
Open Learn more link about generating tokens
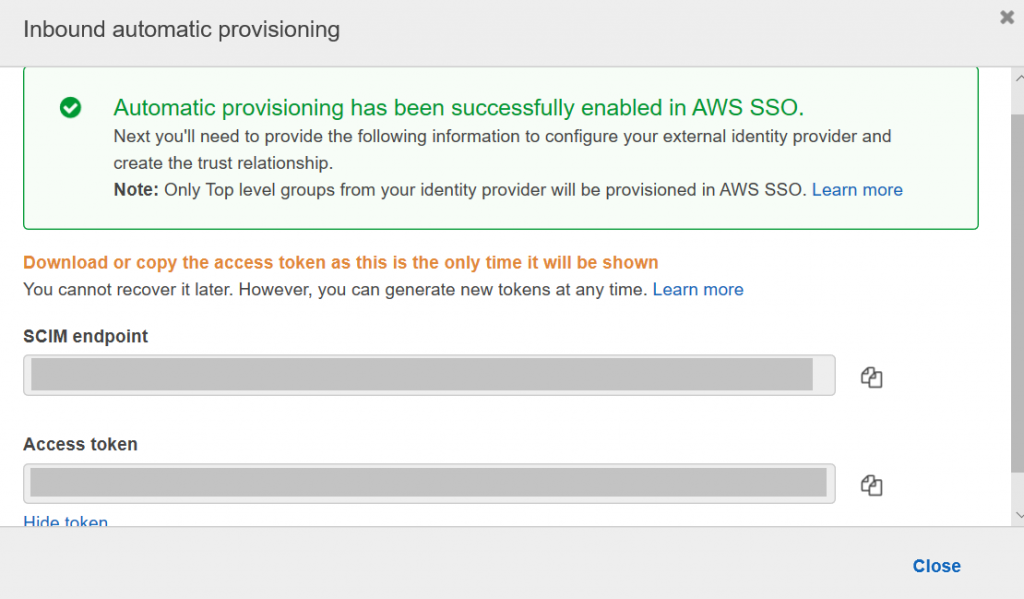[x=698, y=289]
